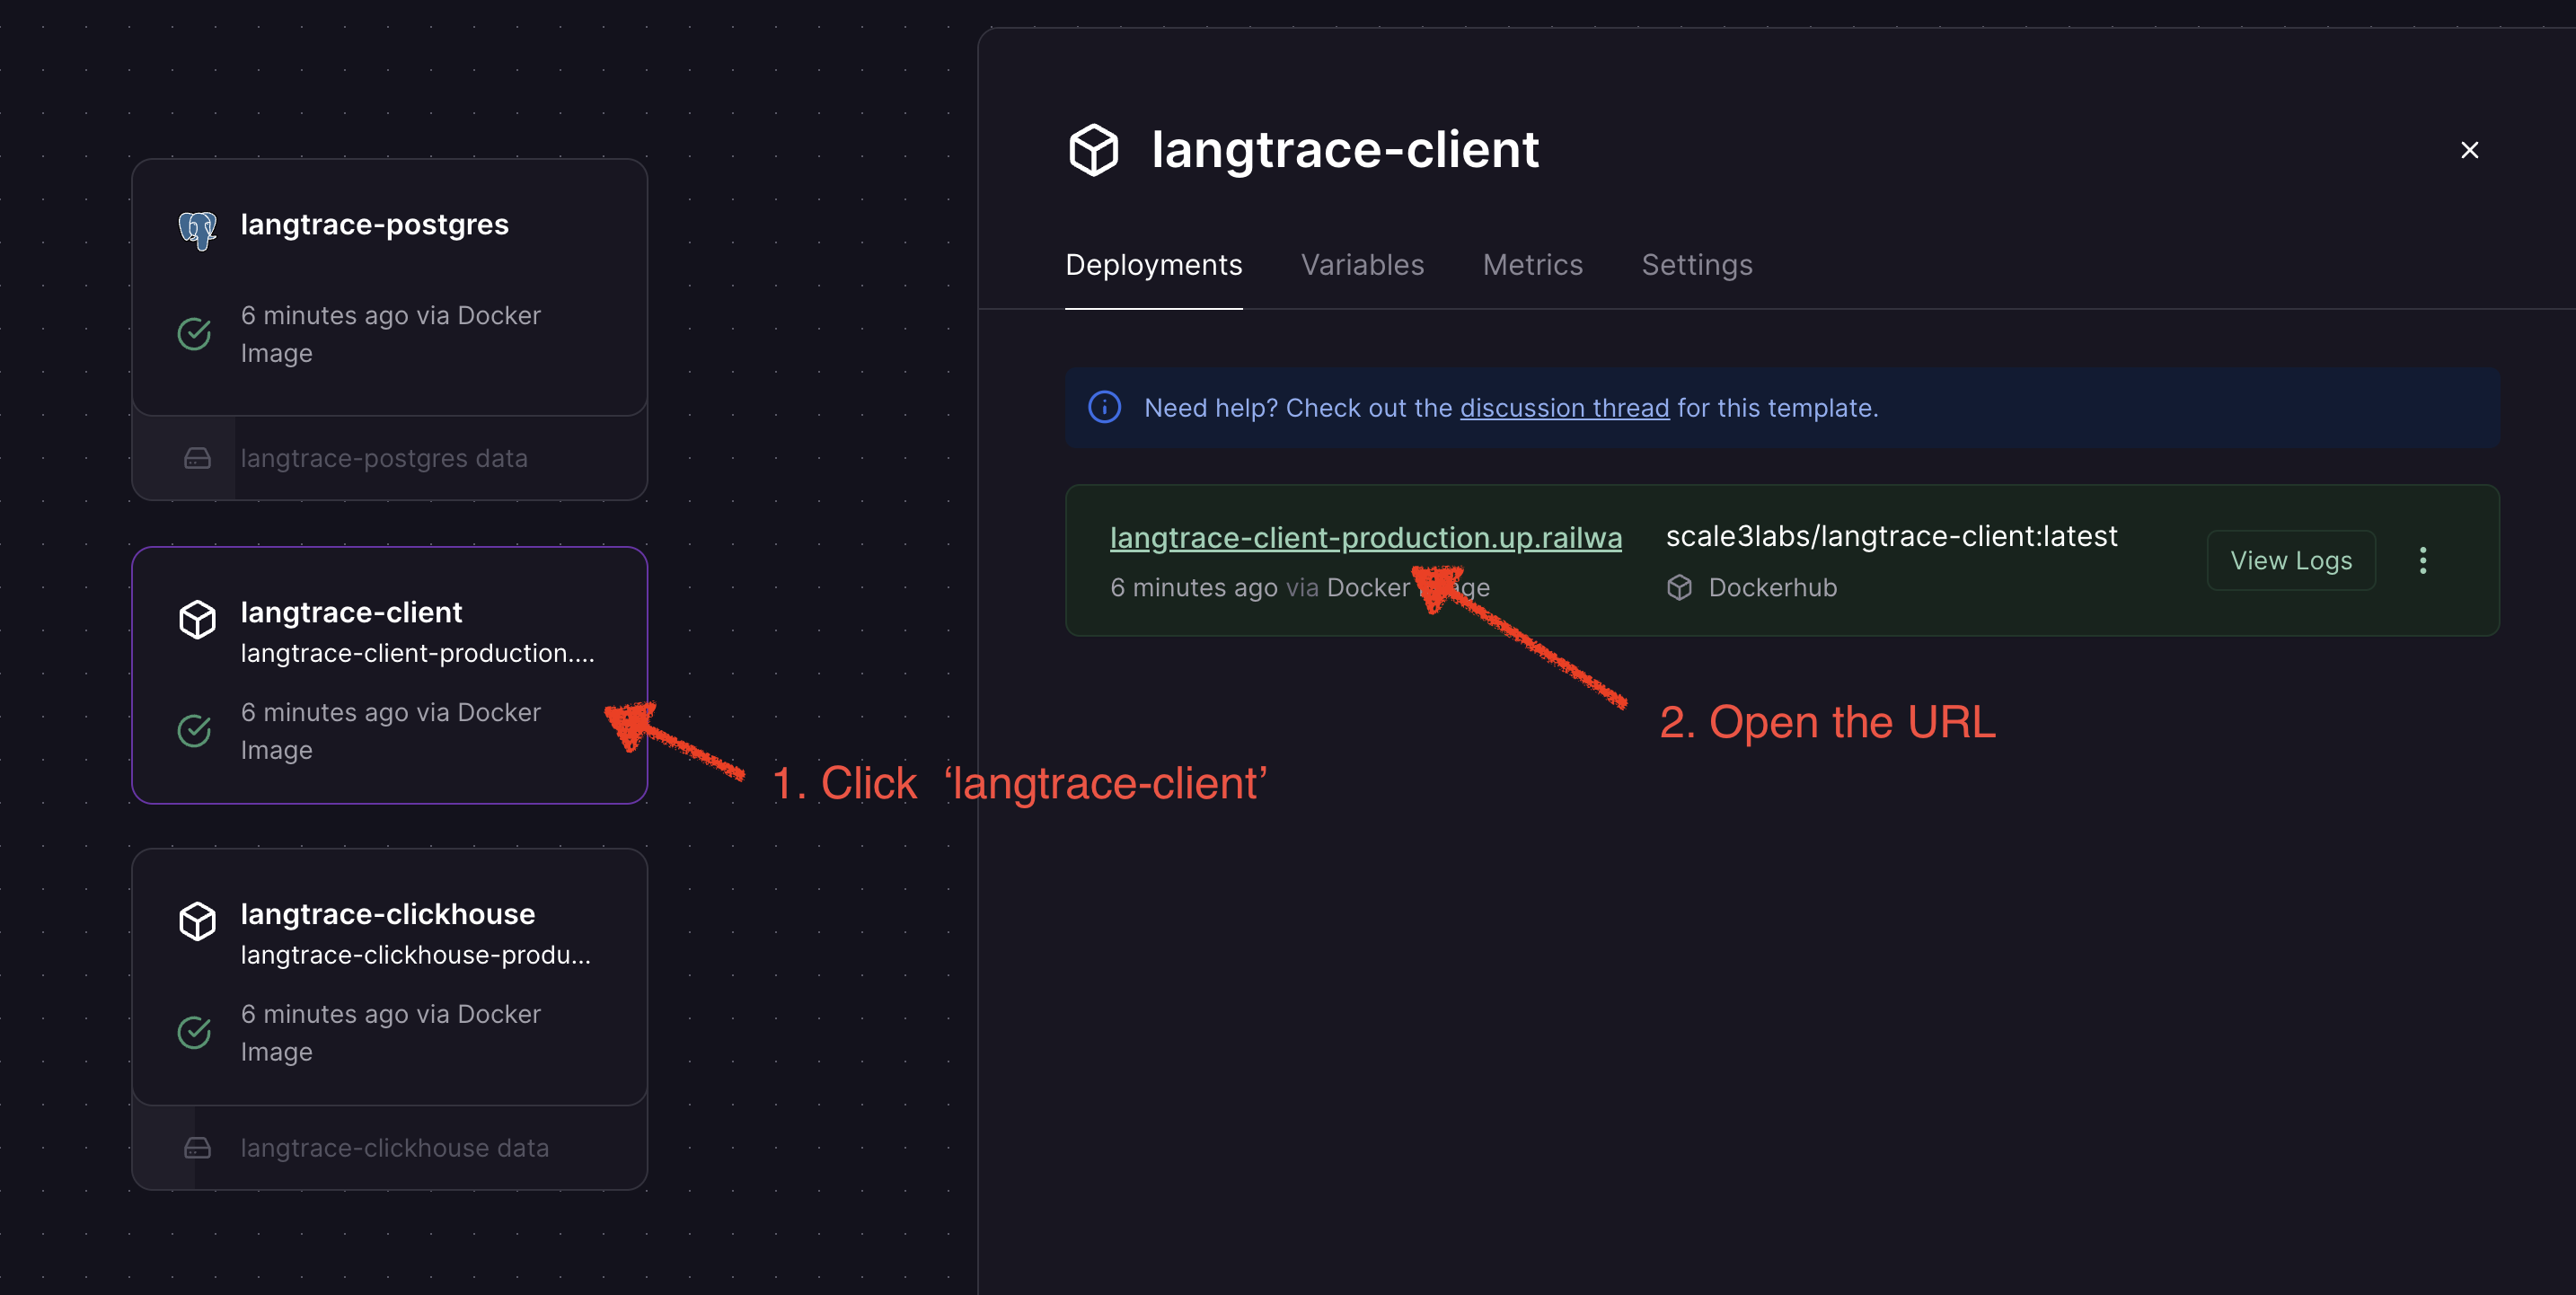This screenshot has height=1295, width=2576.
Task: Click the langtrace-clickhouse success checkmark status
Action: [x=194, y=1033]
